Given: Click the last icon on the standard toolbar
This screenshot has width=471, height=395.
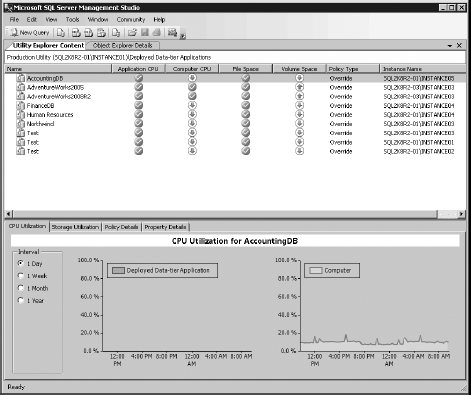Looking at the screenshot, I should [x=172, y=32].
